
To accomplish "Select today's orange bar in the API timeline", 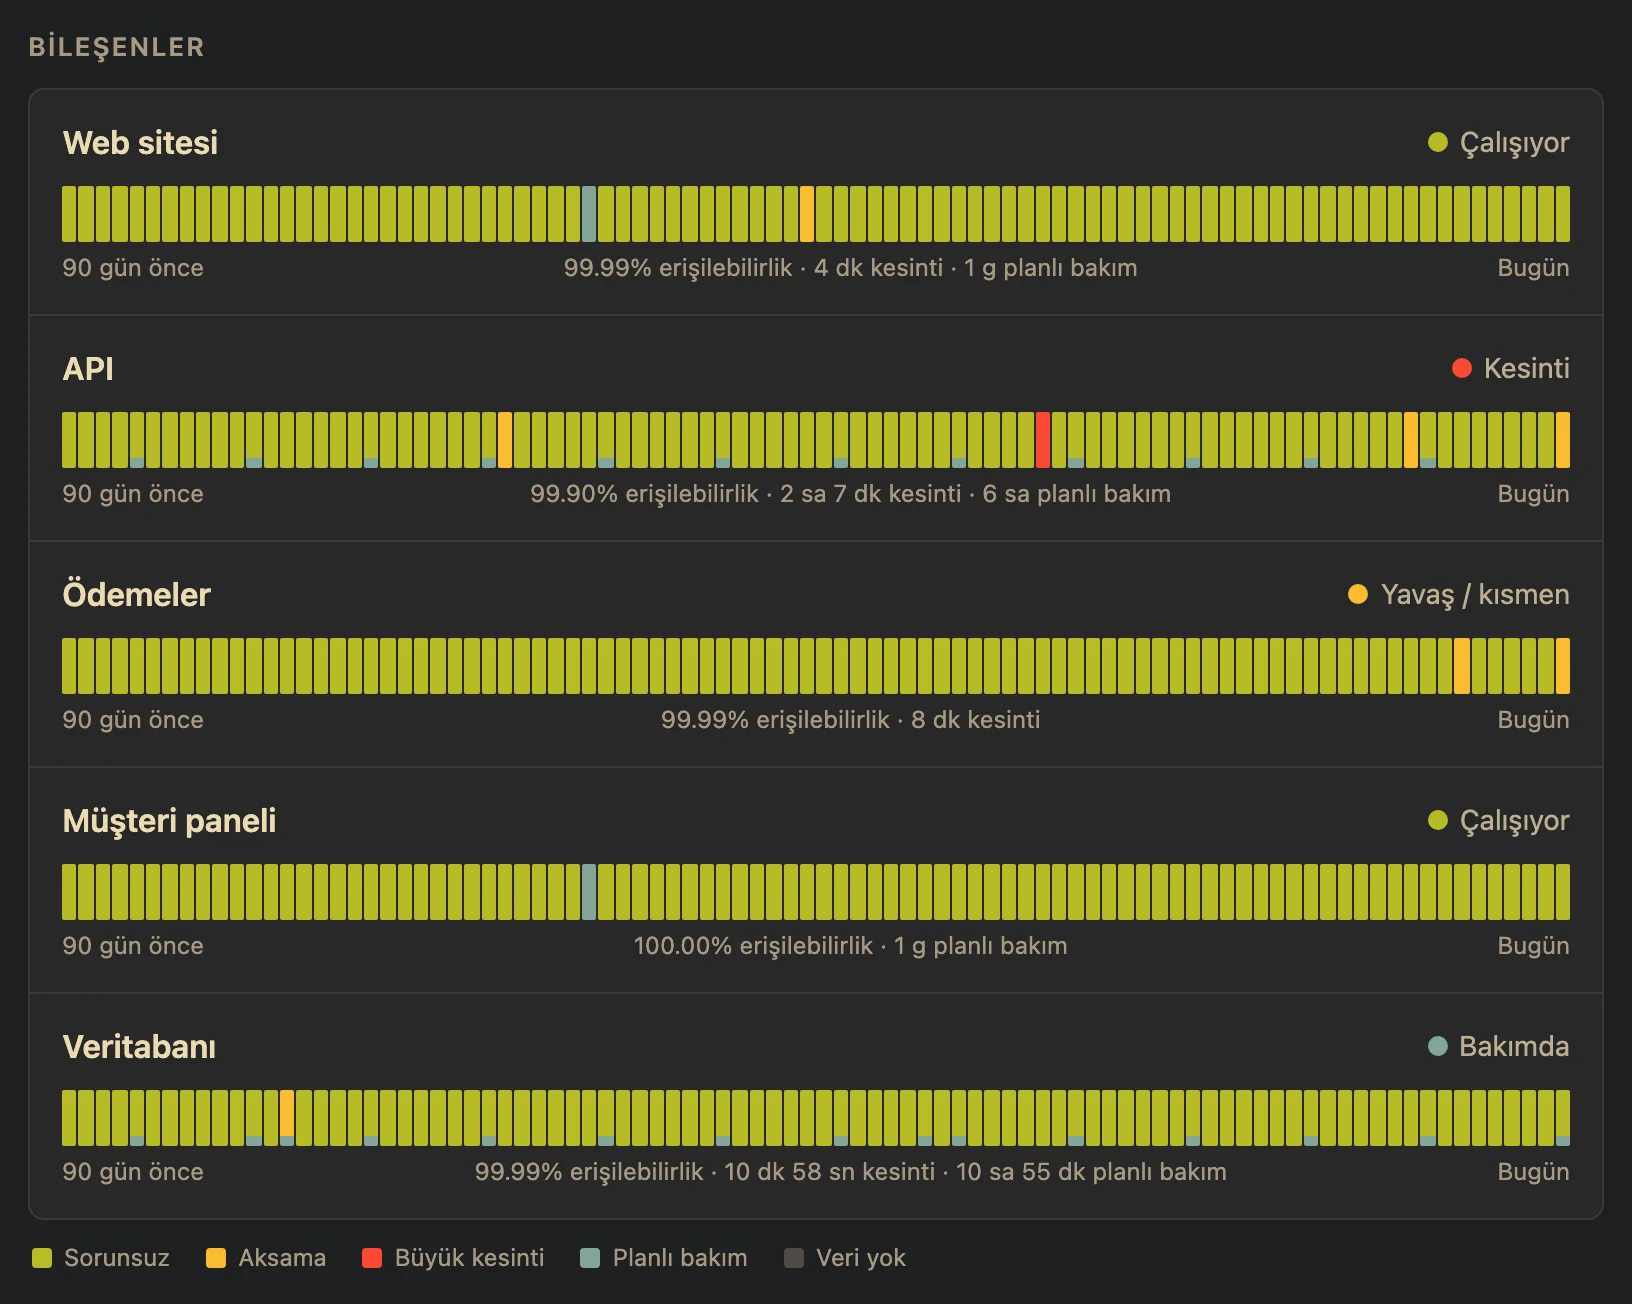I will pyautogui.click(x=1563, y=440).
